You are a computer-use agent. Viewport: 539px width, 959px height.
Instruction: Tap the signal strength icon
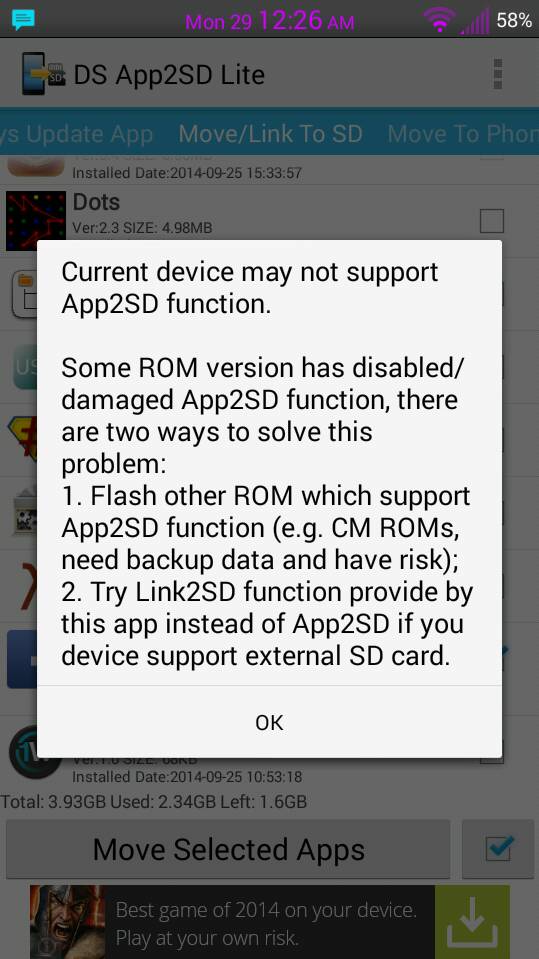pyautogui.click(x=474, y=21)
